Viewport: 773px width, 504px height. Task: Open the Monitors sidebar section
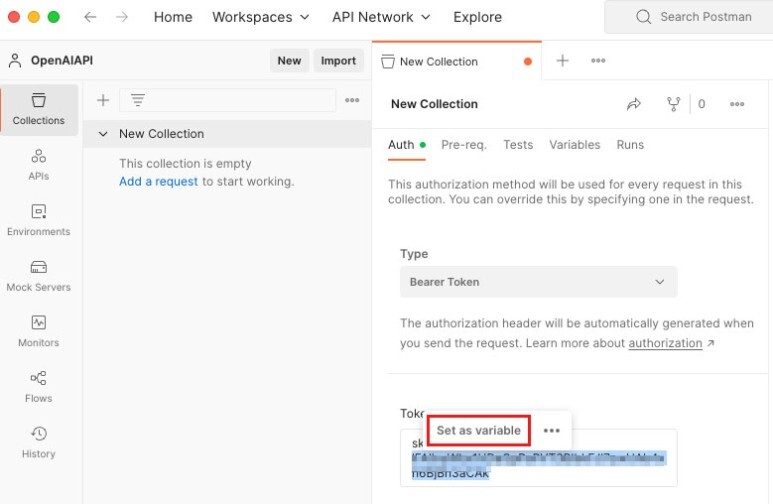38,331
